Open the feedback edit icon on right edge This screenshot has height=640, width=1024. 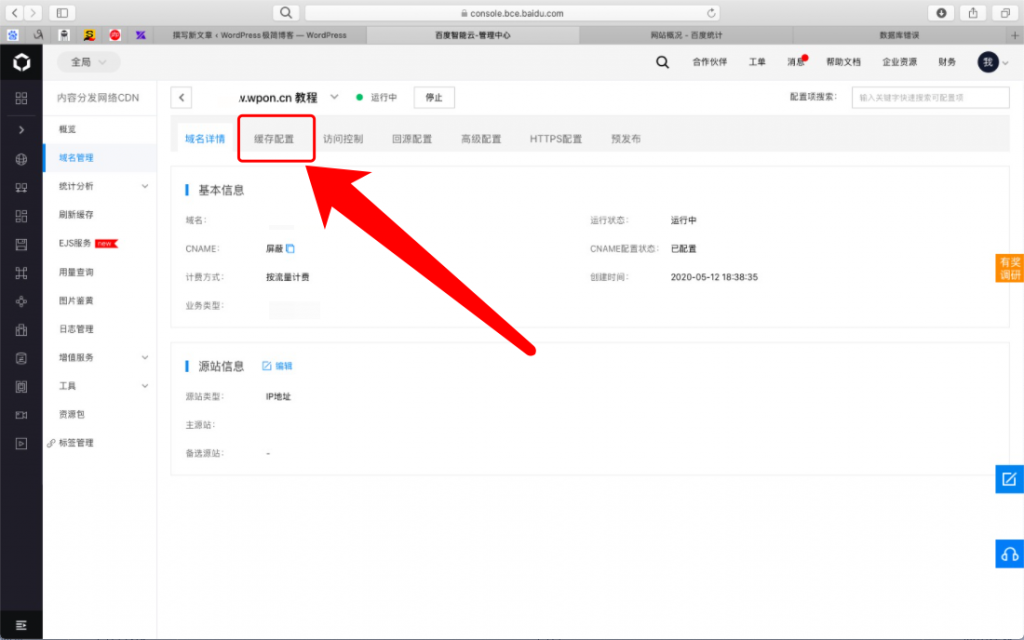click(1009, 479)
